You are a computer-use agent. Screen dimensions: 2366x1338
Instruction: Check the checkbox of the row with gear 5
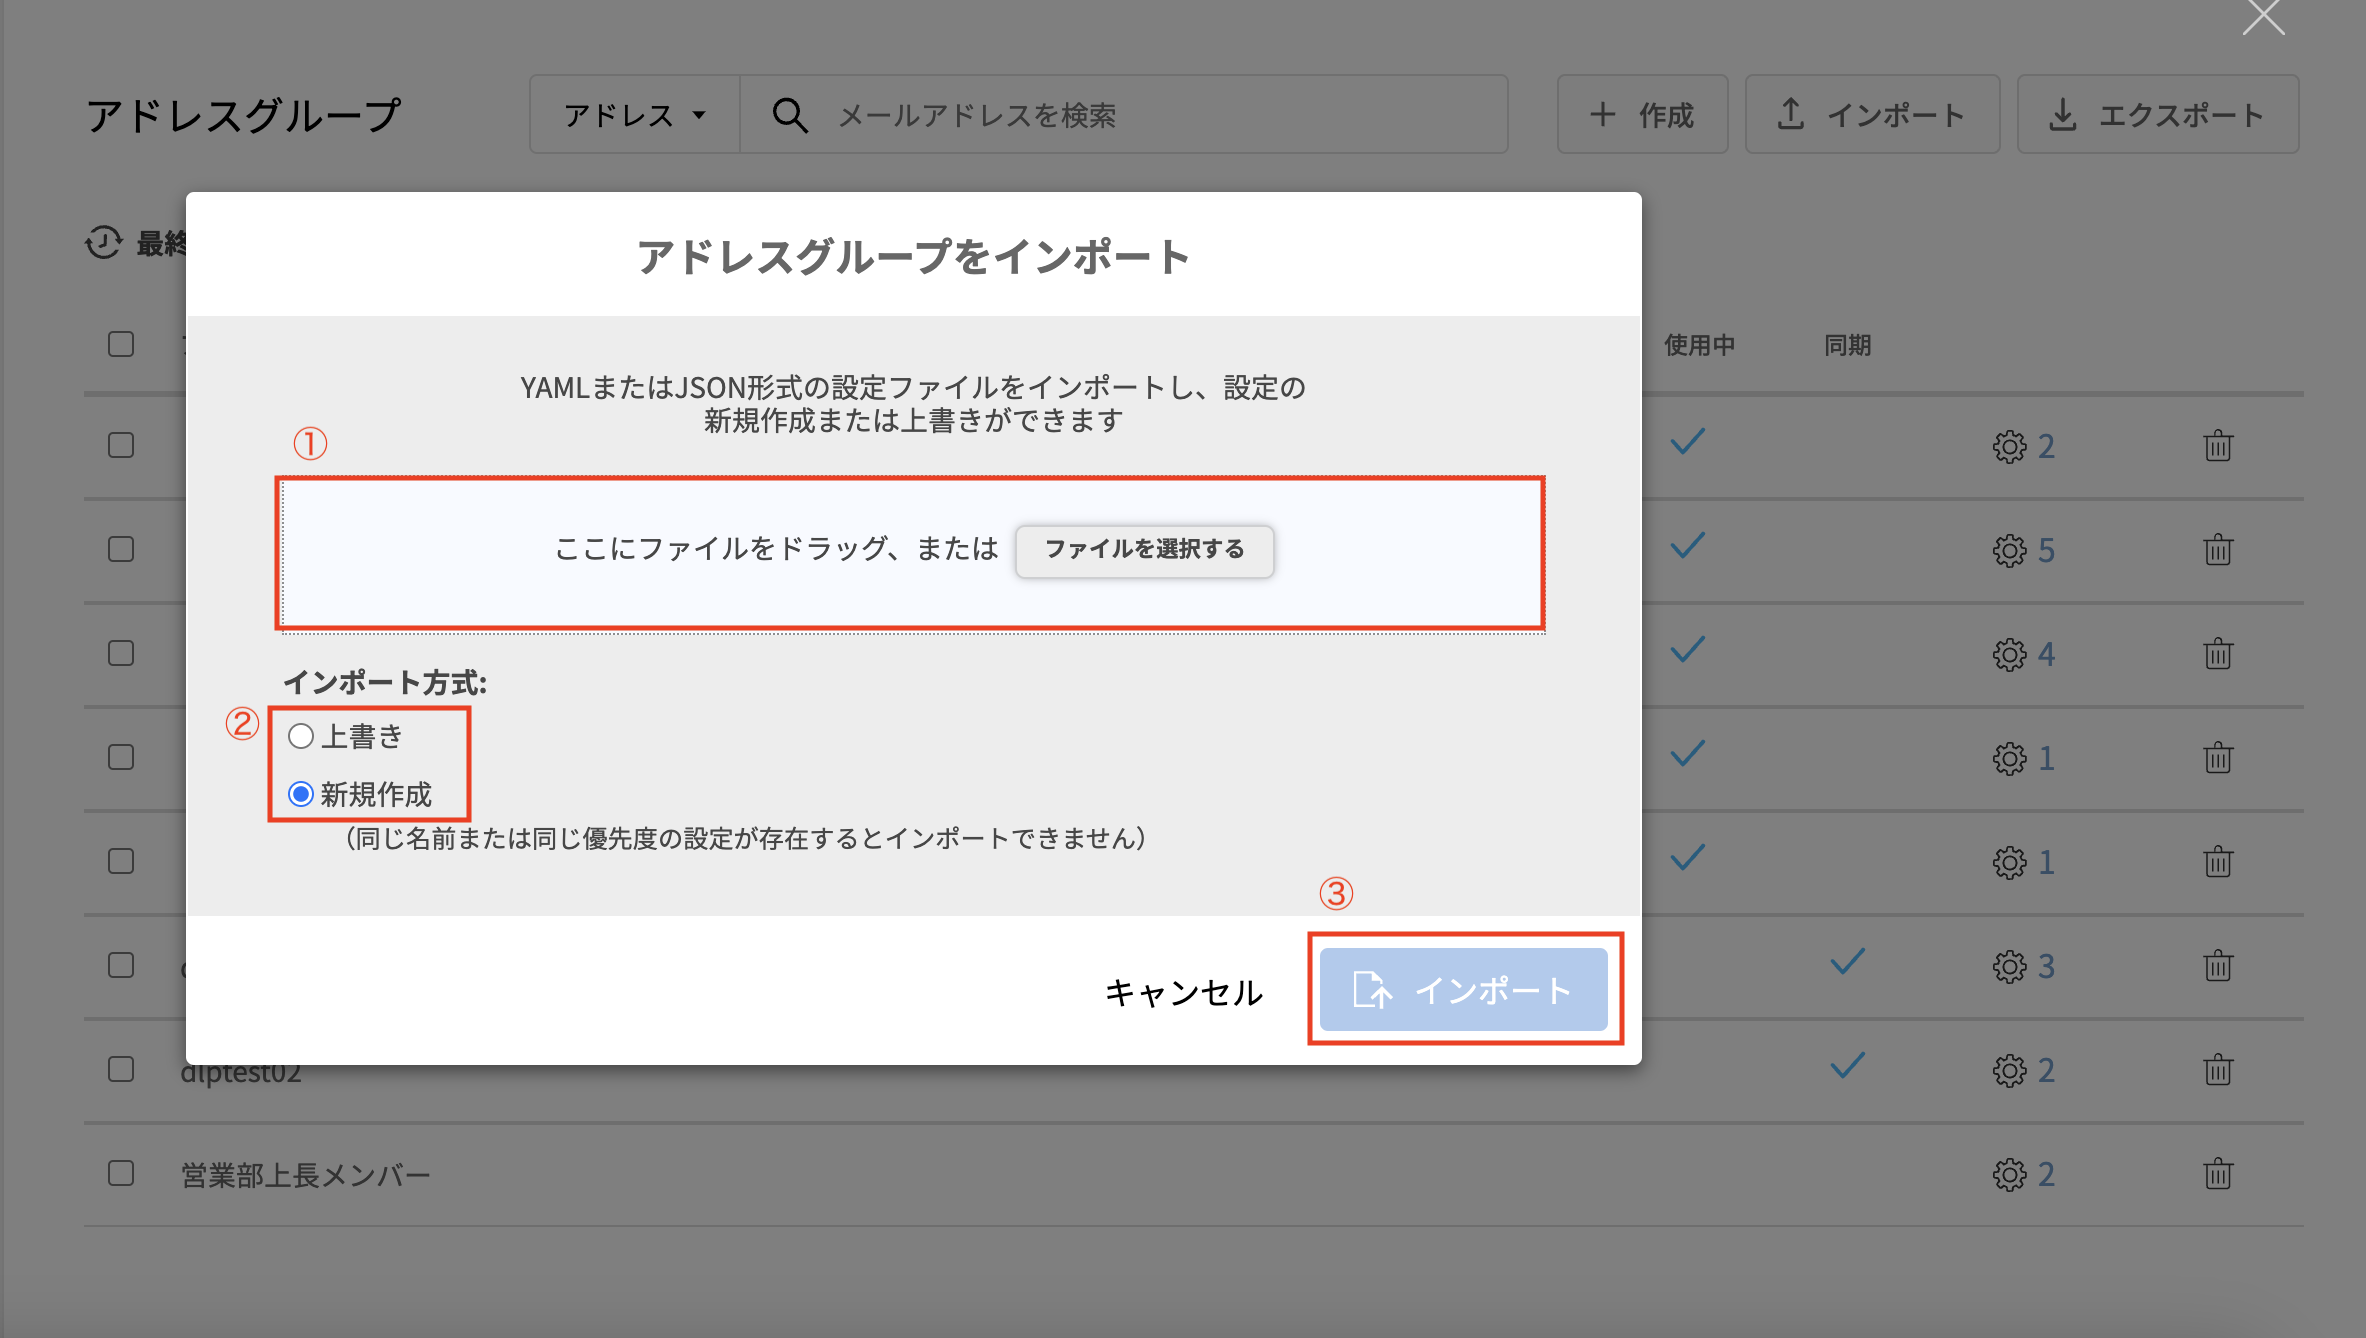click(121, 549)
